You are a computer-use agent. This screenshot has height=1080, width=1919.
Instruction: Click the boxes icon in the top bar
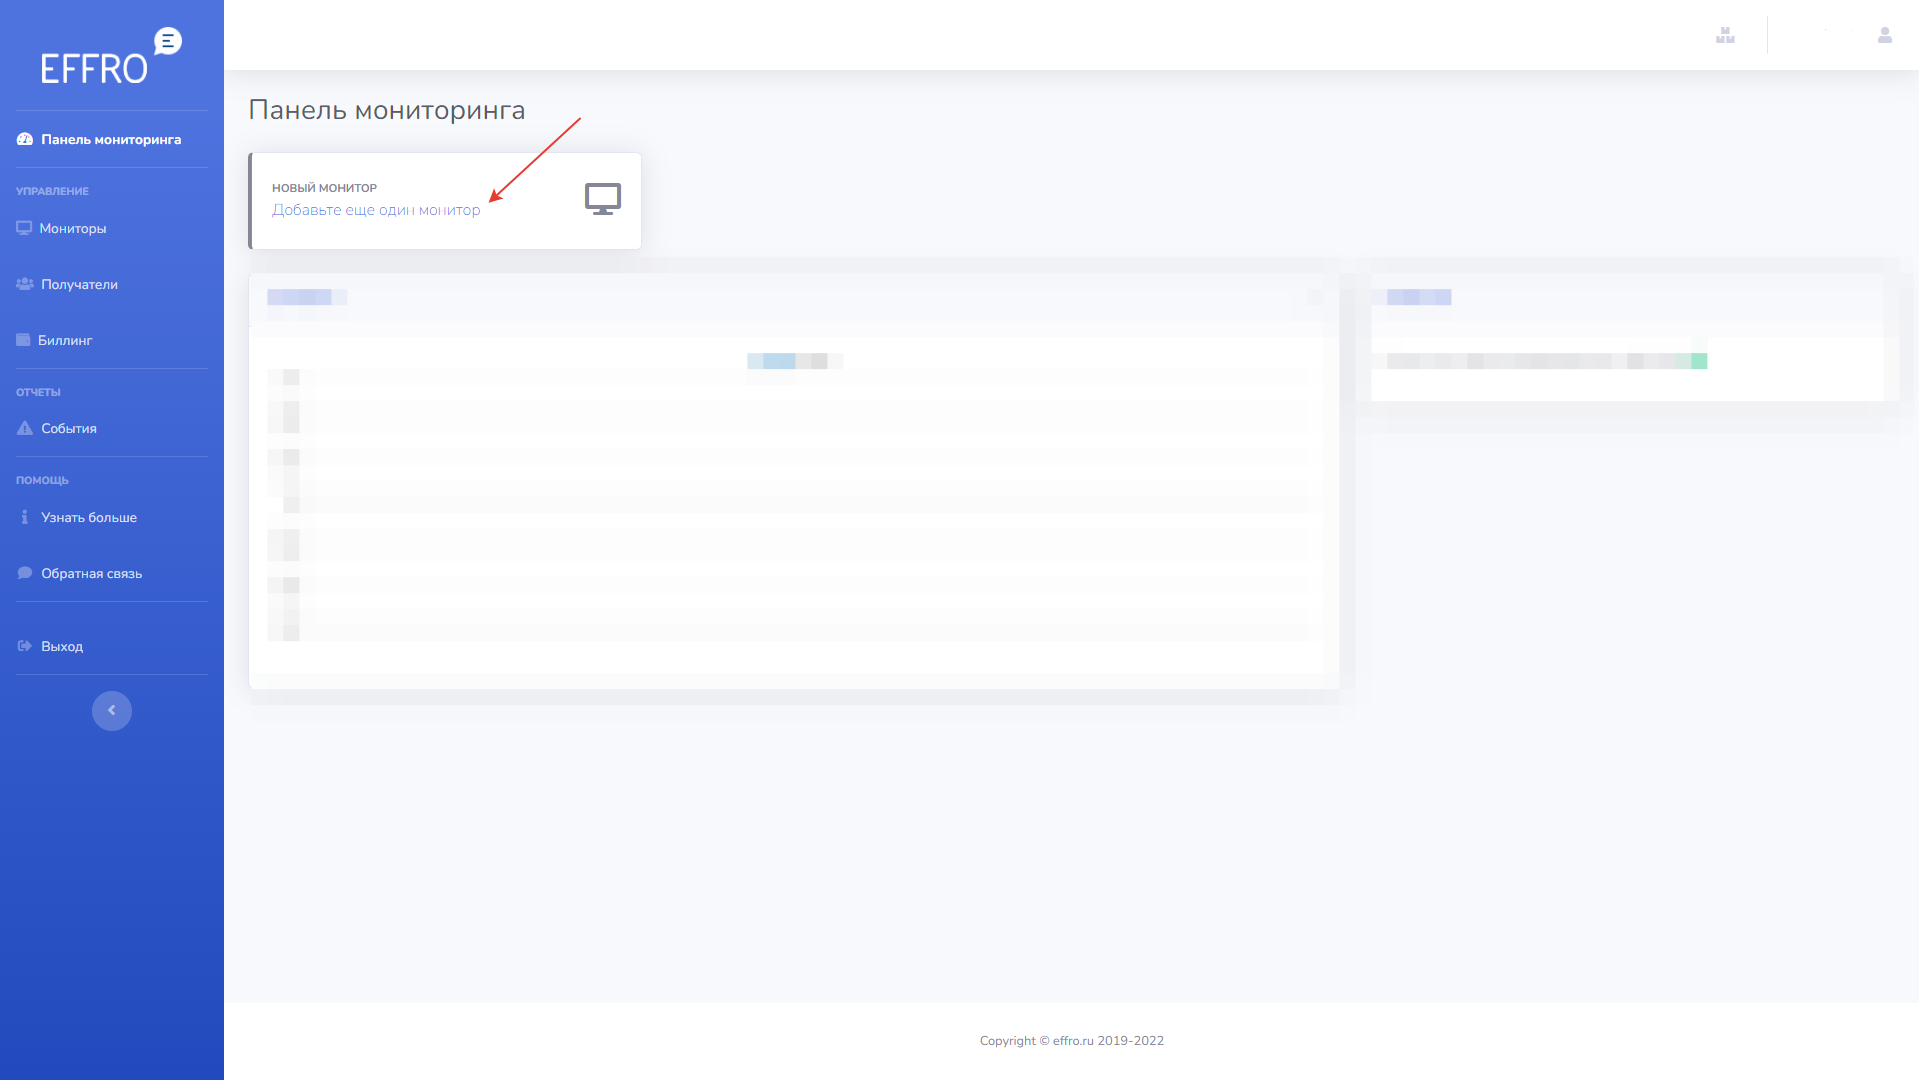click(x=1725, y=36)
